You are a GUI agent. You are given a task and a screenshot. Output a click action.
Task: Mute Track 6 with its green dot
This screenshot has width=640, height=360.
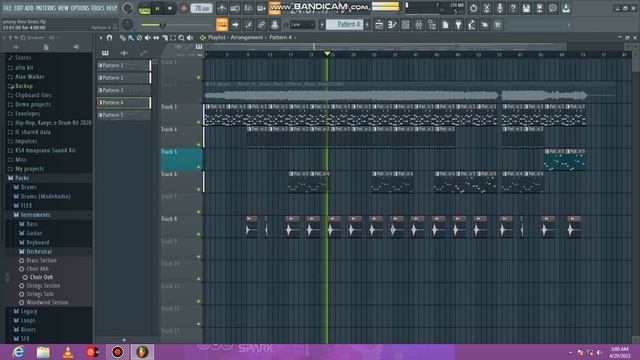[199, 189]
